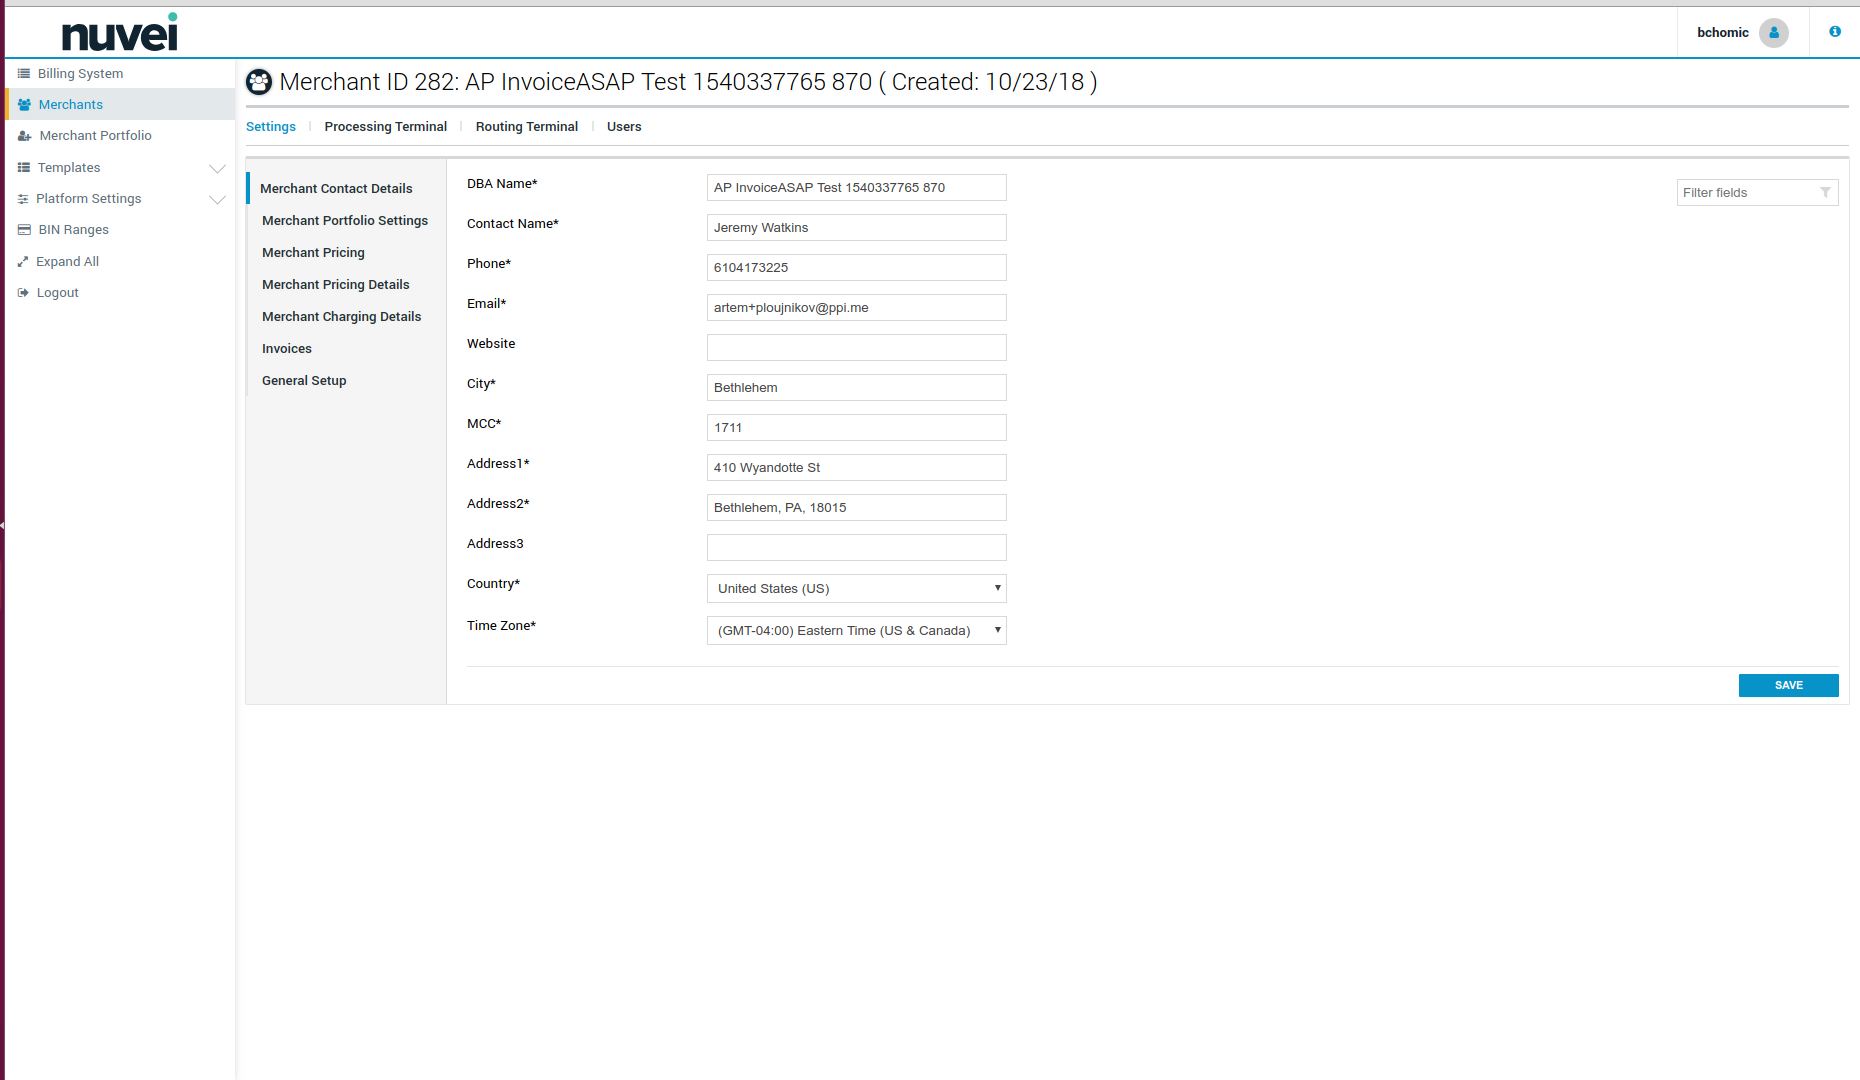Switch to the Settings tab
Viewport: 1860px width, 1080px height.
pos(271,127)
